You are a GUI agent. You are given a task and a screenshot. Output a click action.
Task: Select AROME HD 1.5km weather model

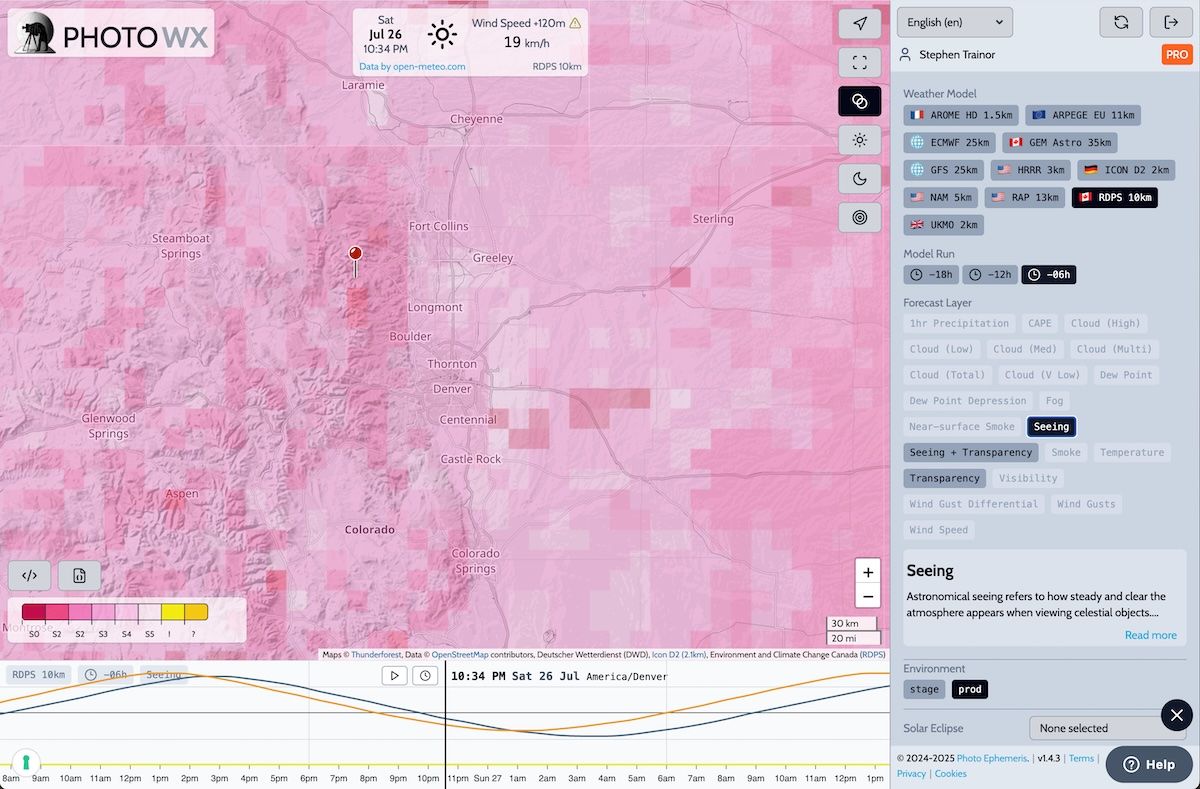pos(961,115)
